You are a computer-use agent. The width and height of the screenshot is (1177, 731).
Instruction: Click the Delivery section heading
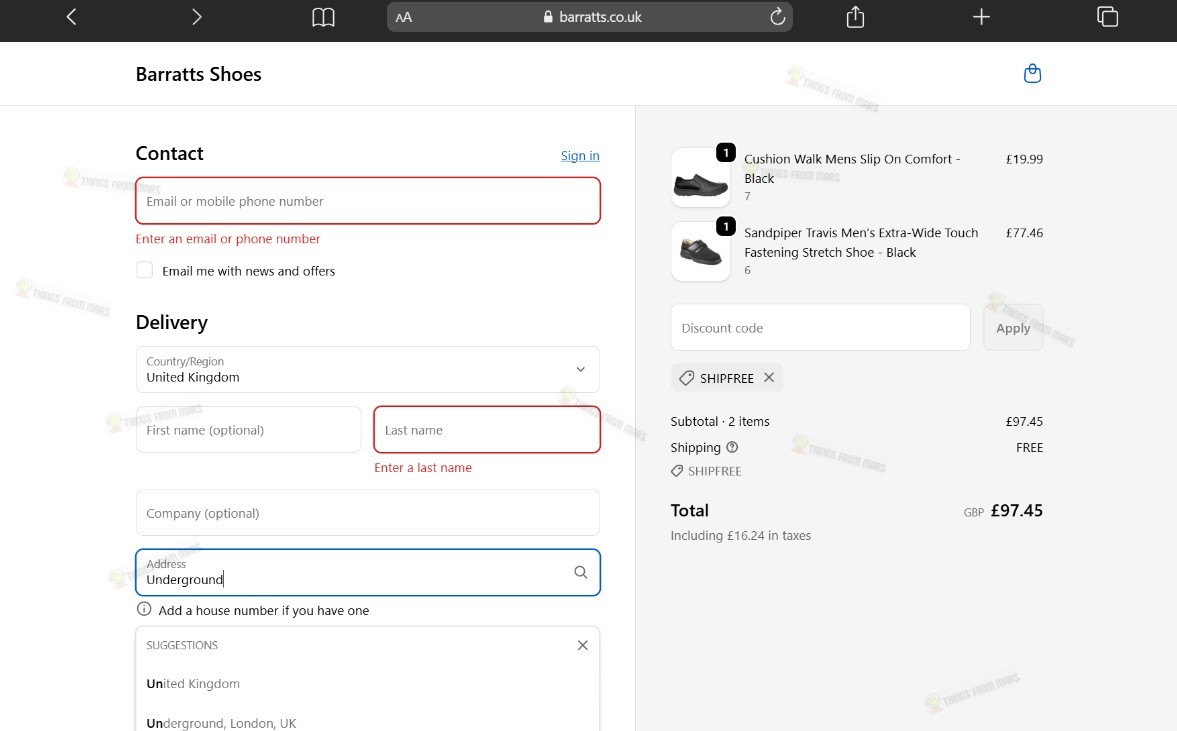171,323
